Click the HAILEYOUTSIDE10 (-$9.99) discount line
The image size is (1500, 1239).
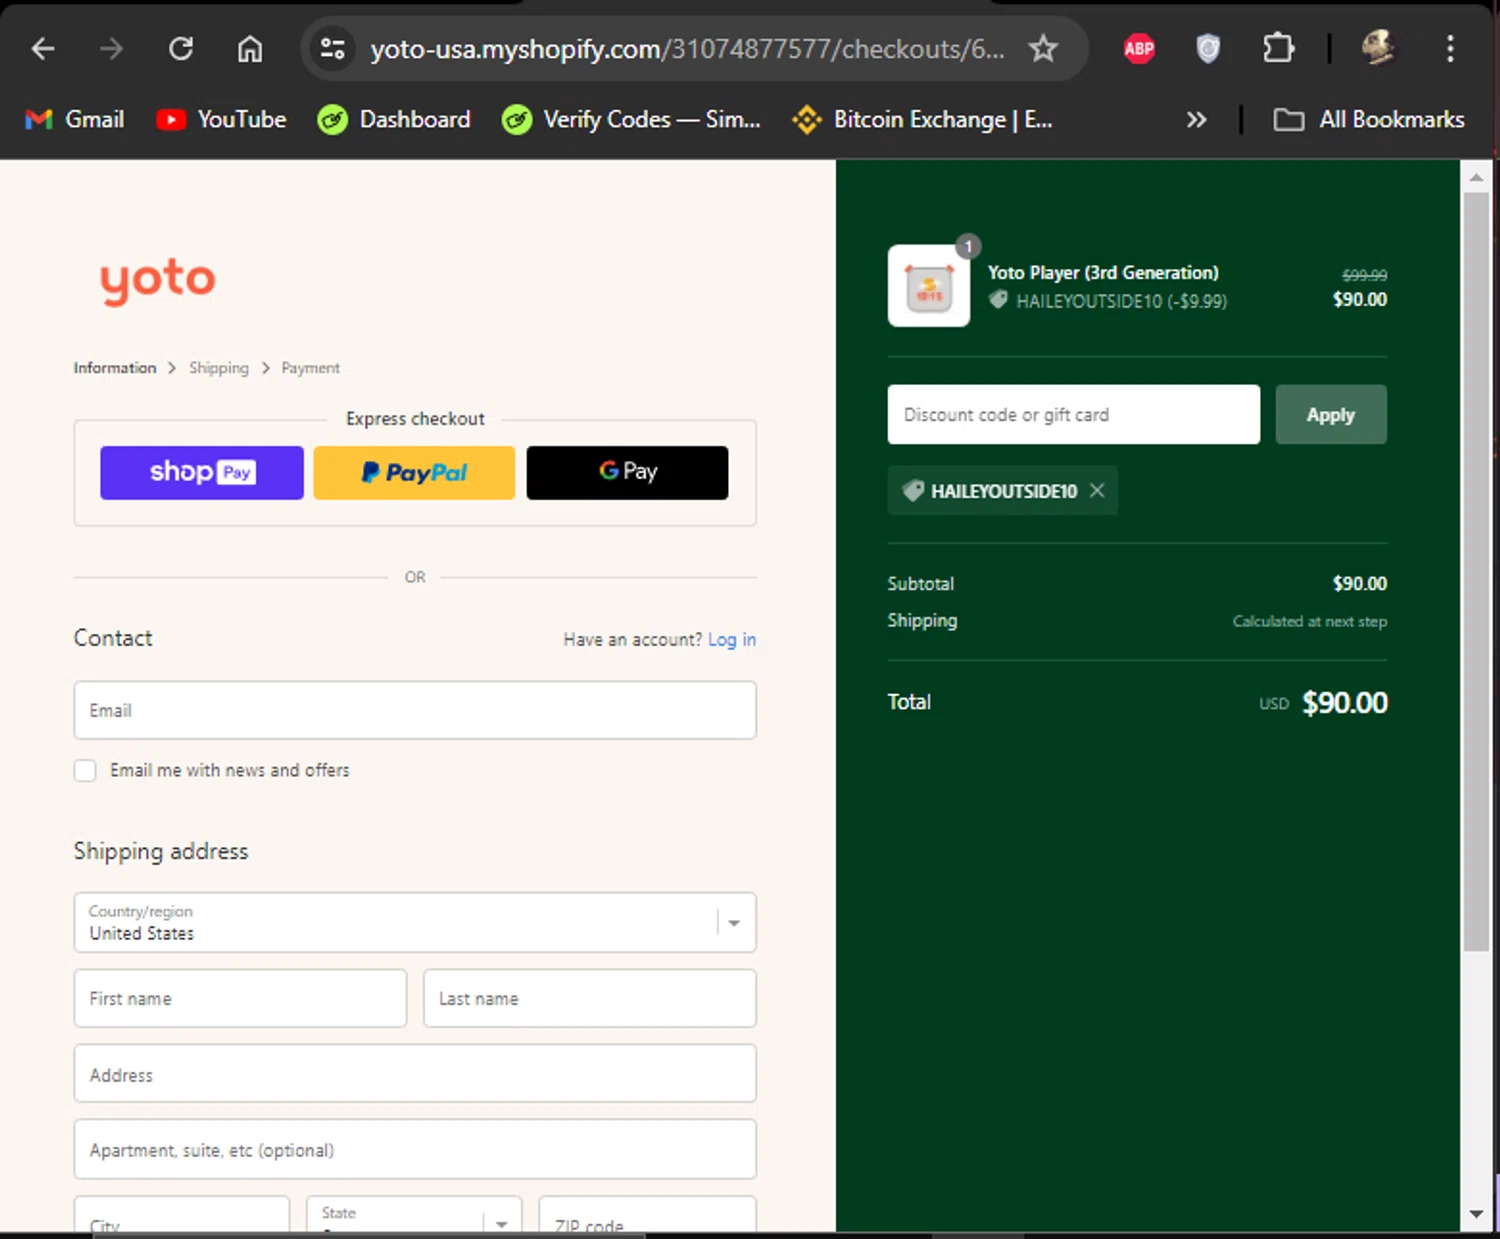click(x=1109, y=301)
